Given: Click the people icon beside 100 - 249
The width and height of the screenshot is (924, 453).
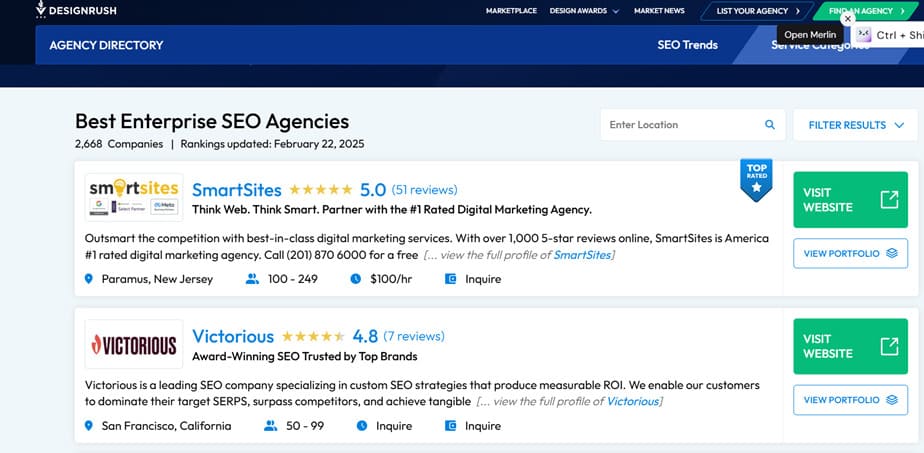Looking at the screenshot, I should 252,279.
